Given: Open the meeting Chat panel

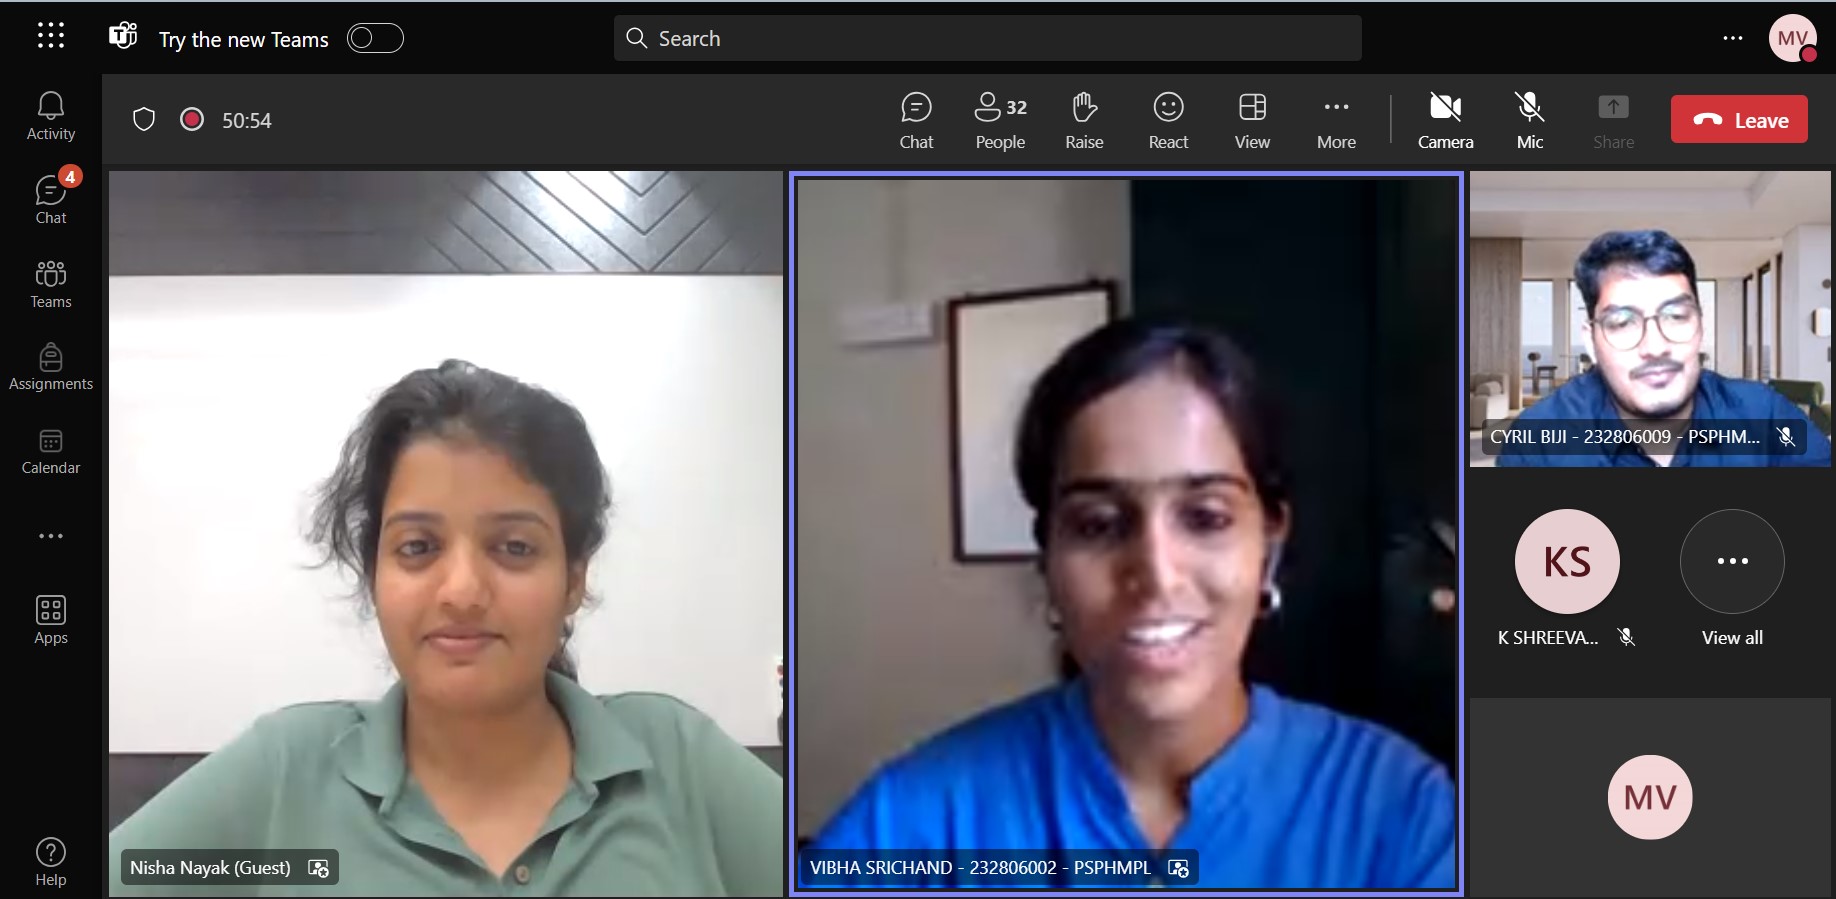Looking at the screenshot, I should point(916,120).
